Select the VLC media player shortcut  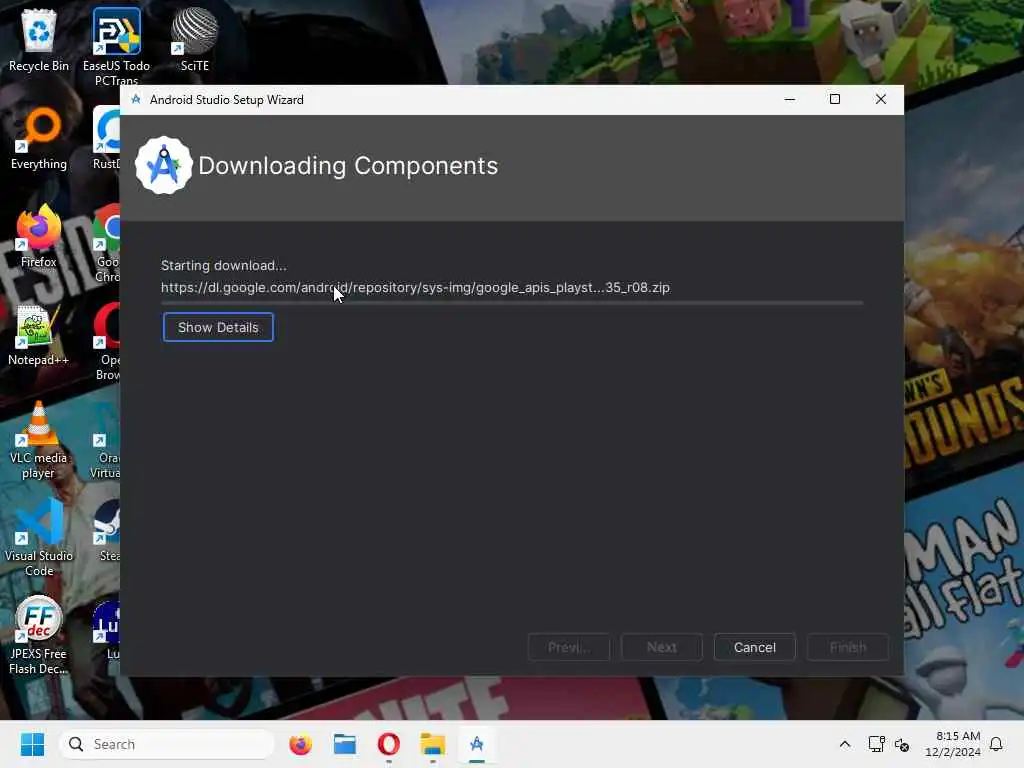coord(39,440)
